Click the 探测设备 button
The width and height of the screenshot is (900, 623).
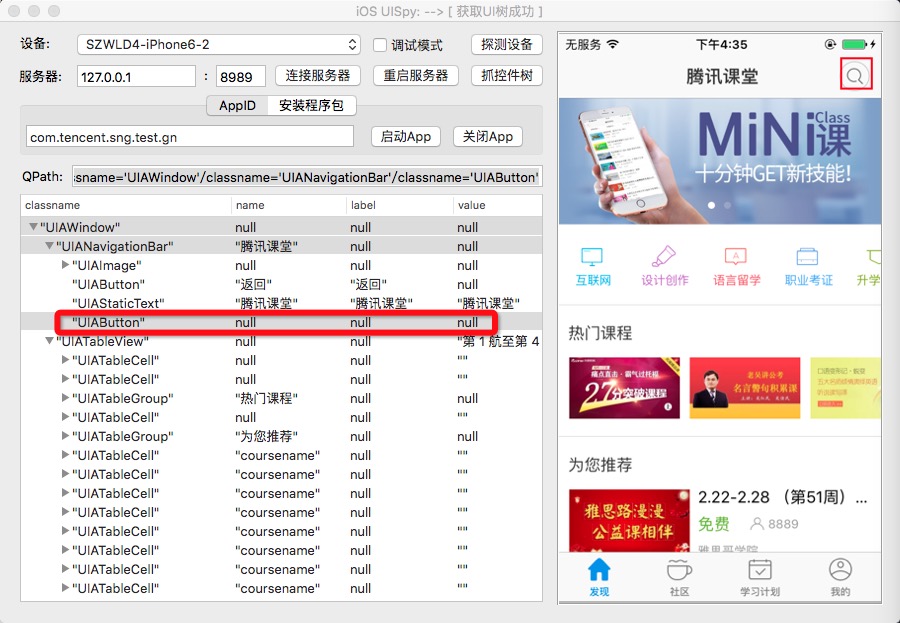(507, 45)
